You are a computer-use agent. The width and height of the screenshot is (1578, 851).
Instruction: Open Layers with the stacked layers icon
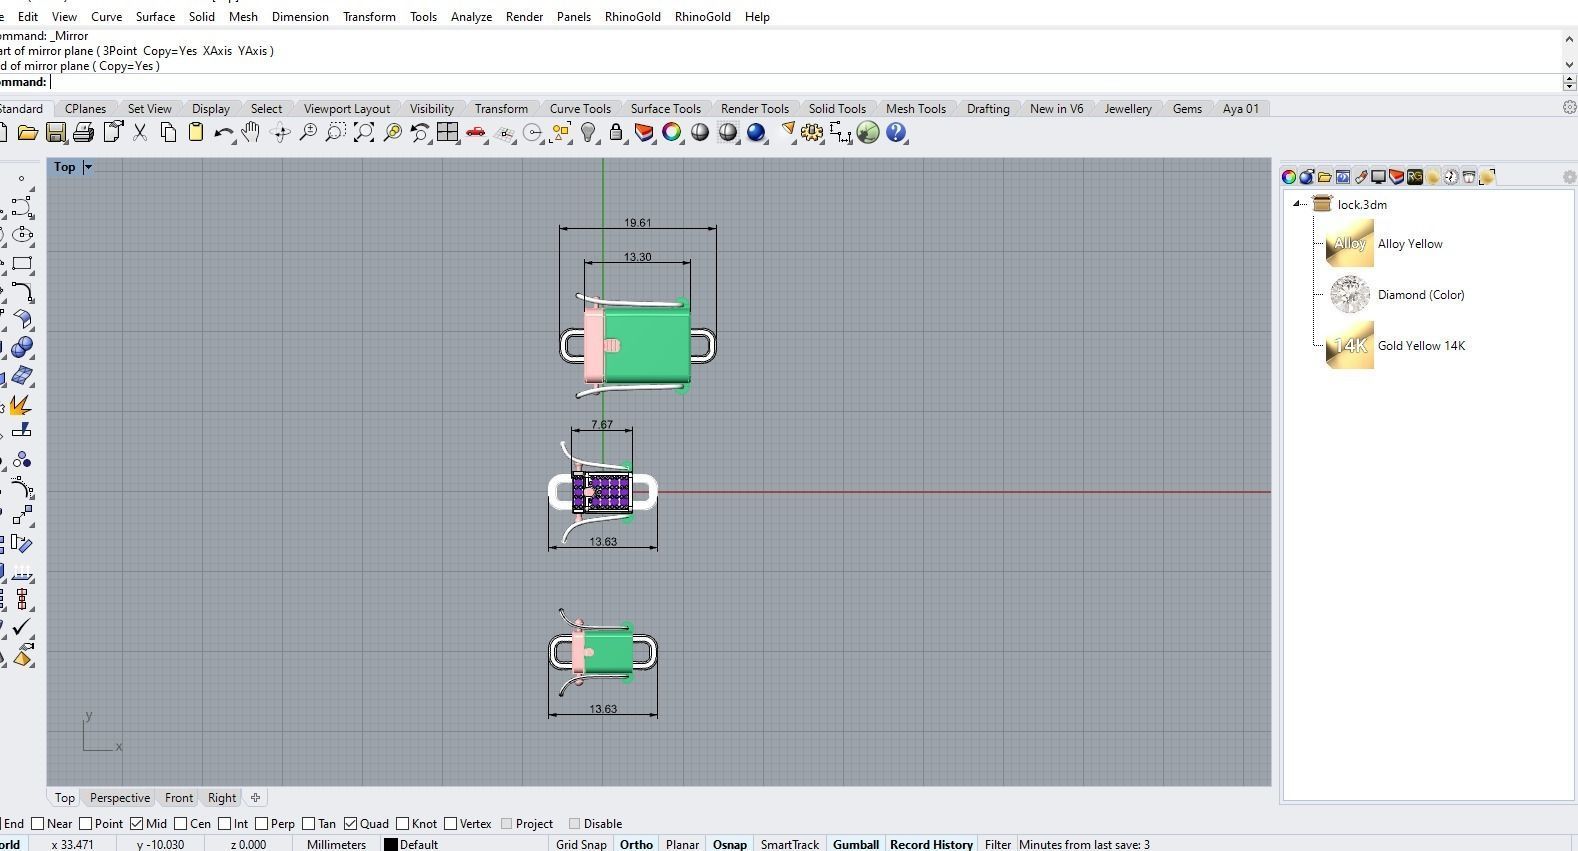(x=644, y=133)
